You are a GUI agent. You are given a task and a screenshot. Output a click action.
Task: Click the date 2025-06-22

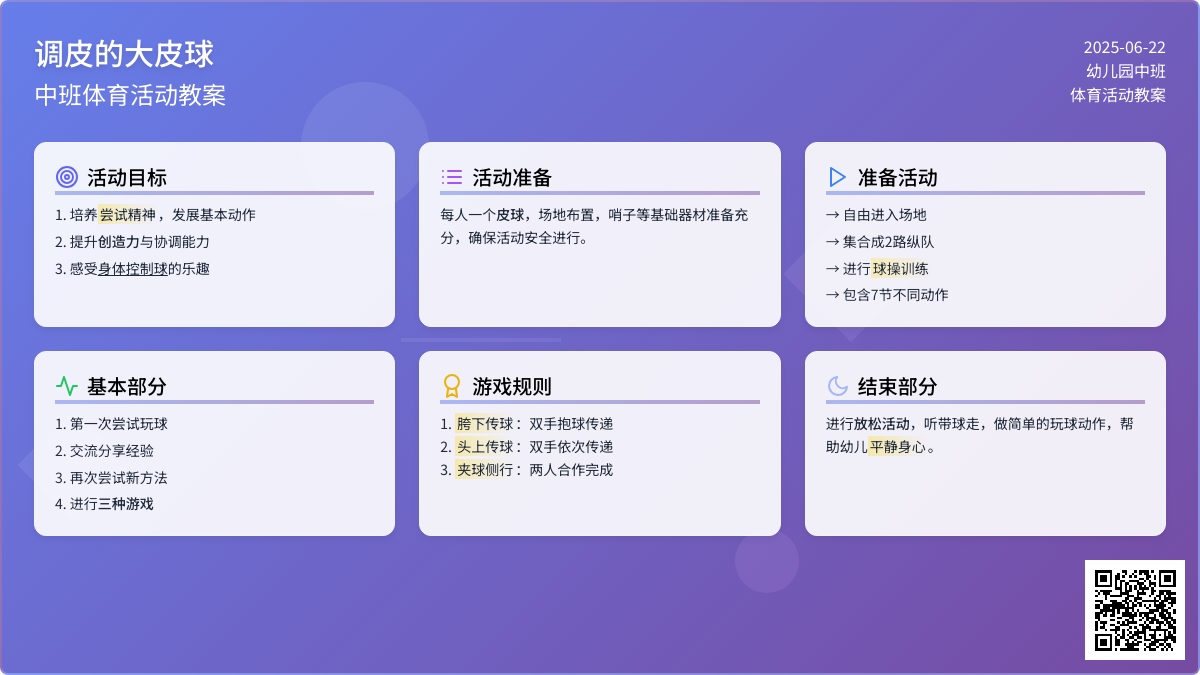pos(1124,47)
